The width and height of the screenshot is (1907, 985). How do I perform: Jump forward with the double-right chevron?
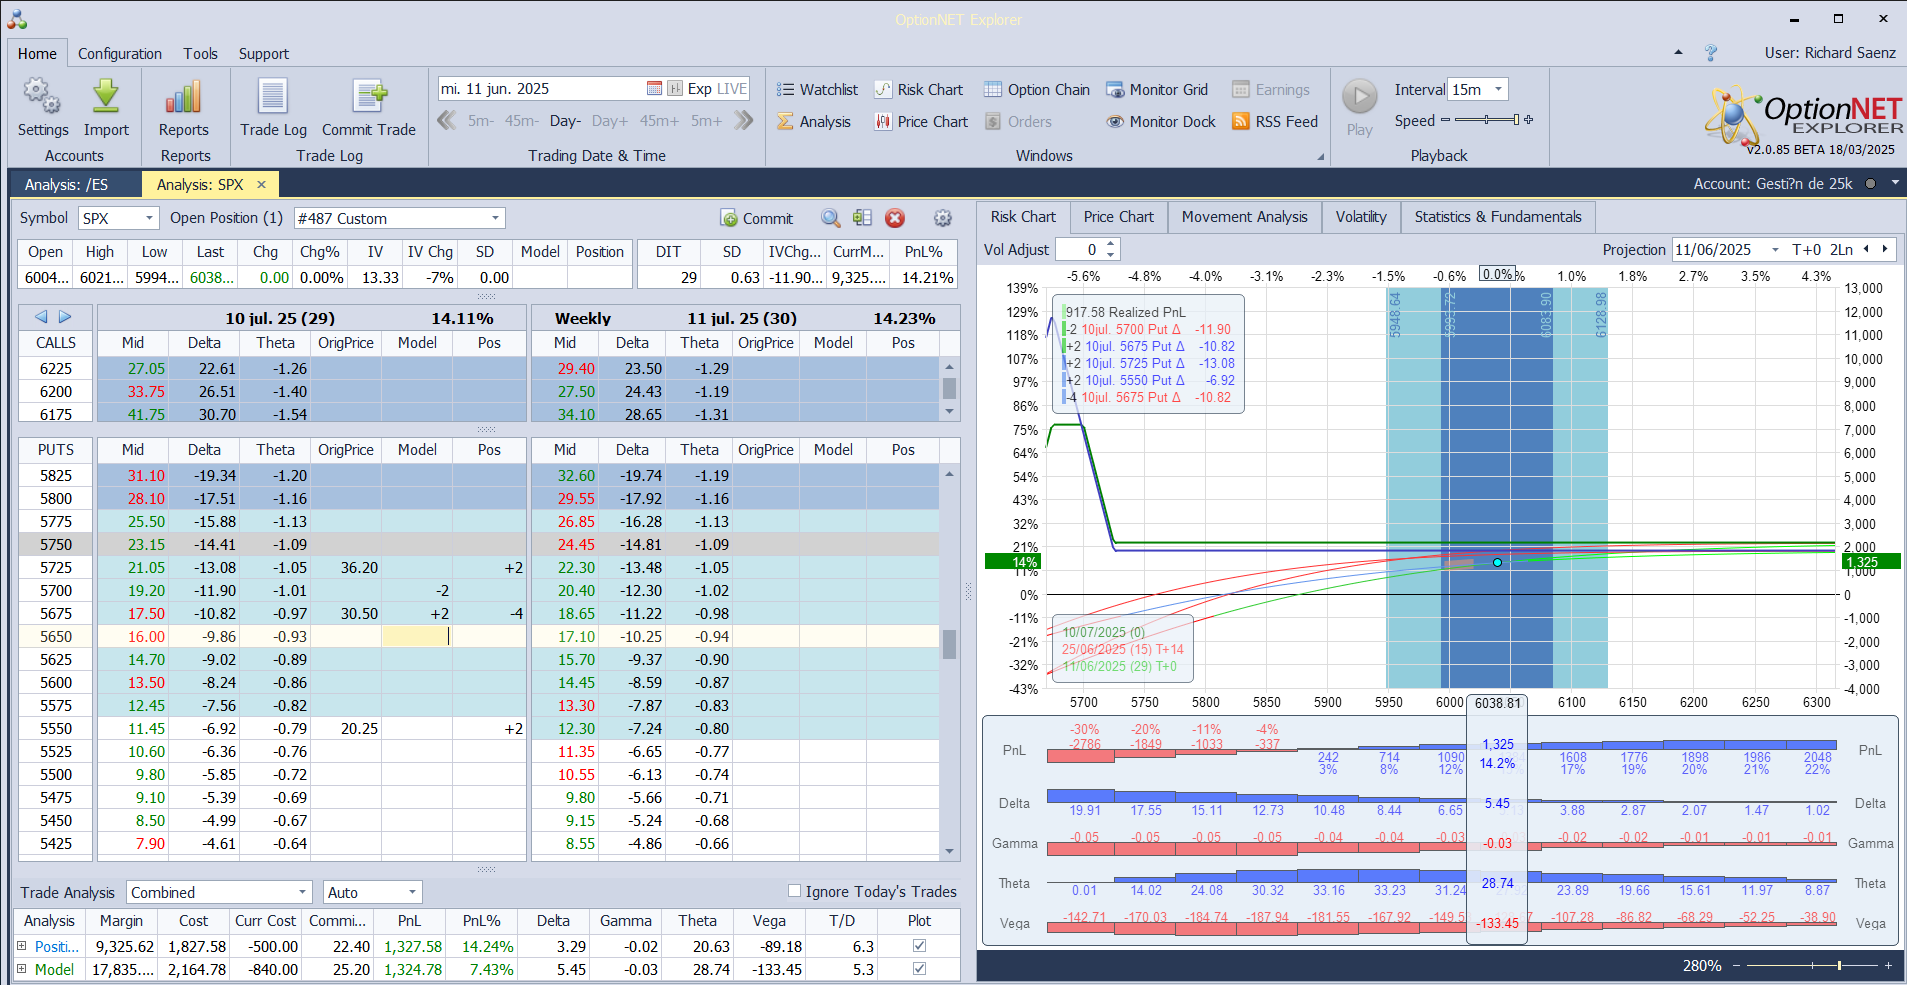(x=743, y=121)
